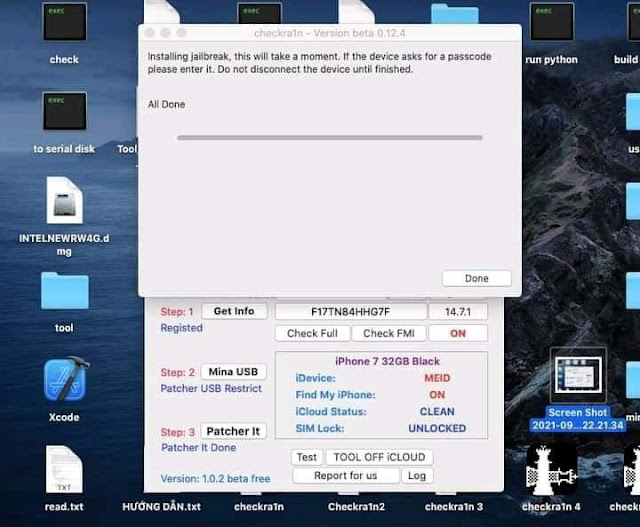This screenshot has width=640, height=527.
Task: Click the checkra1n 3 desktop label
Action: coord(454,507)
